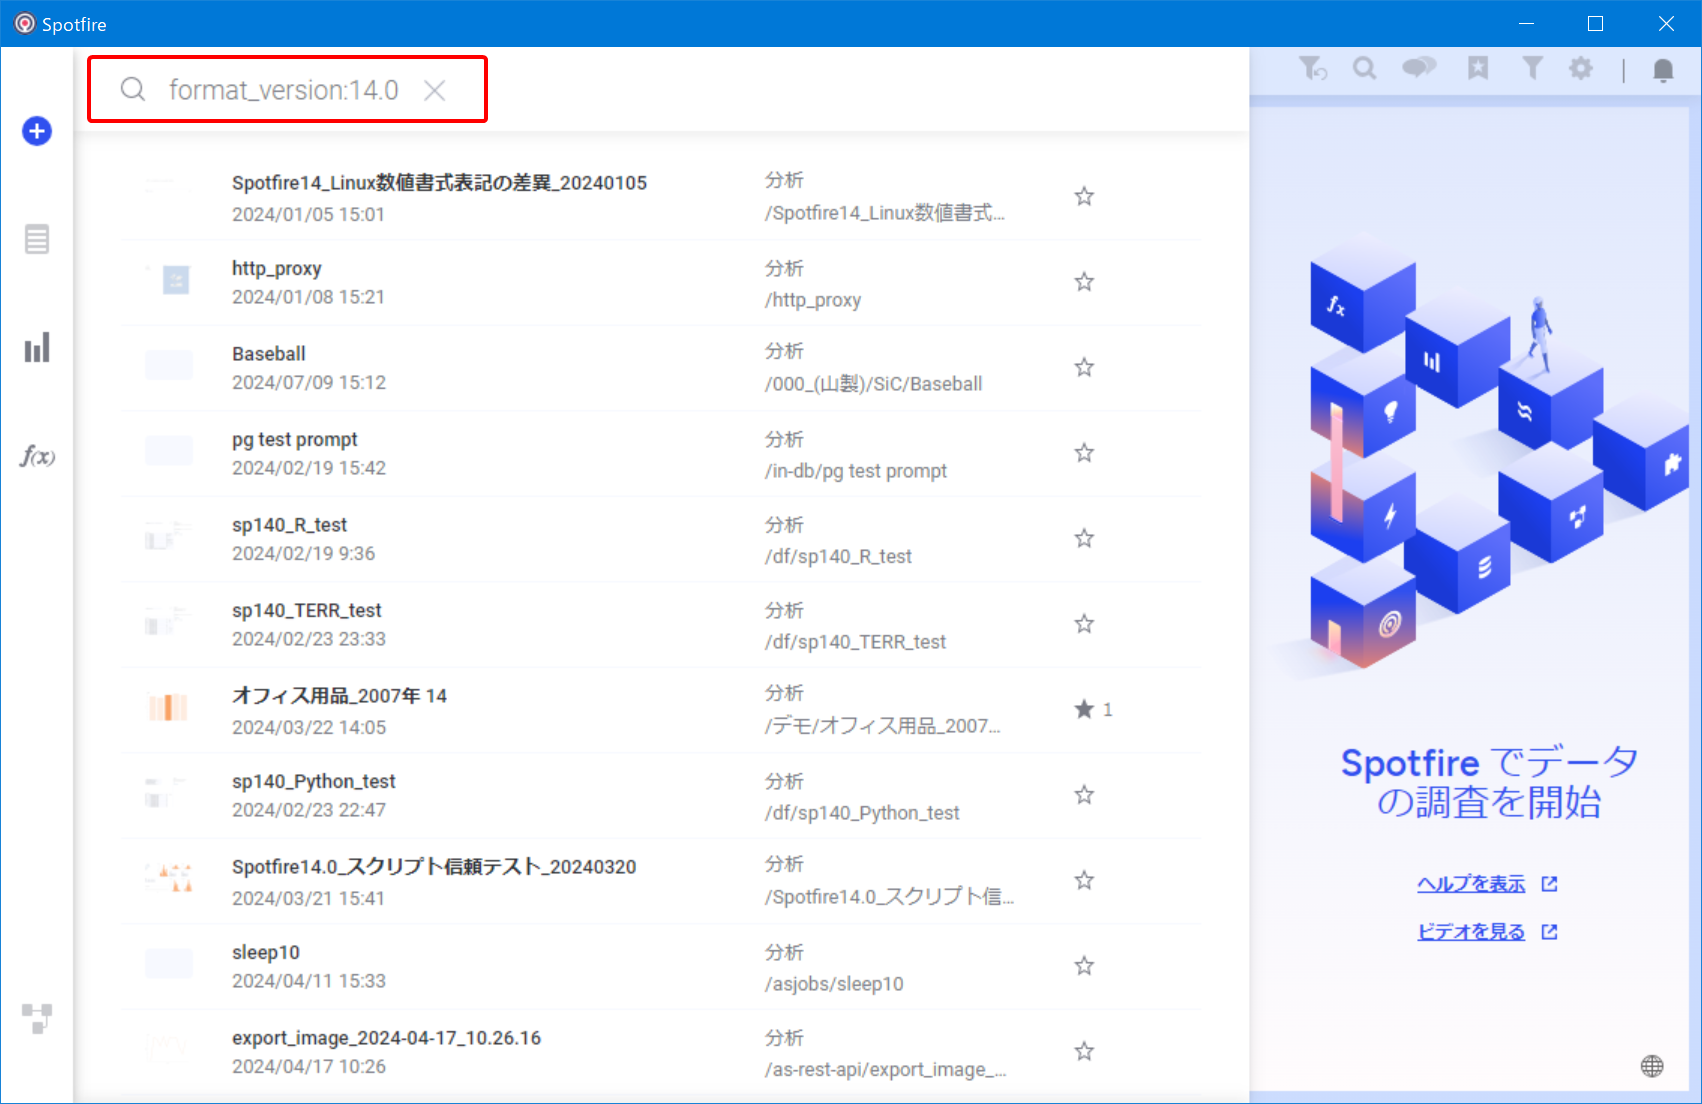
Task: Click the path /df/sp140_Python_test
Action: [x=862, y=813]
